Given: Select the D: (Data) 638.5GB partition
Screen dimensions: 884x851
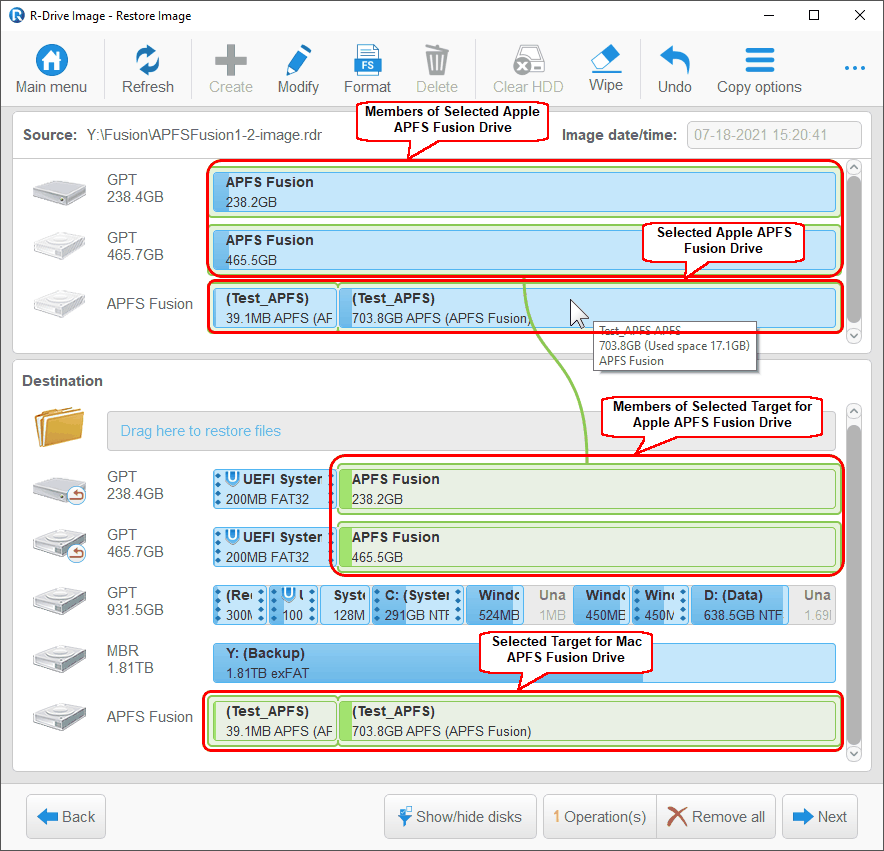Looking at the screenshot, I should 739,605.
